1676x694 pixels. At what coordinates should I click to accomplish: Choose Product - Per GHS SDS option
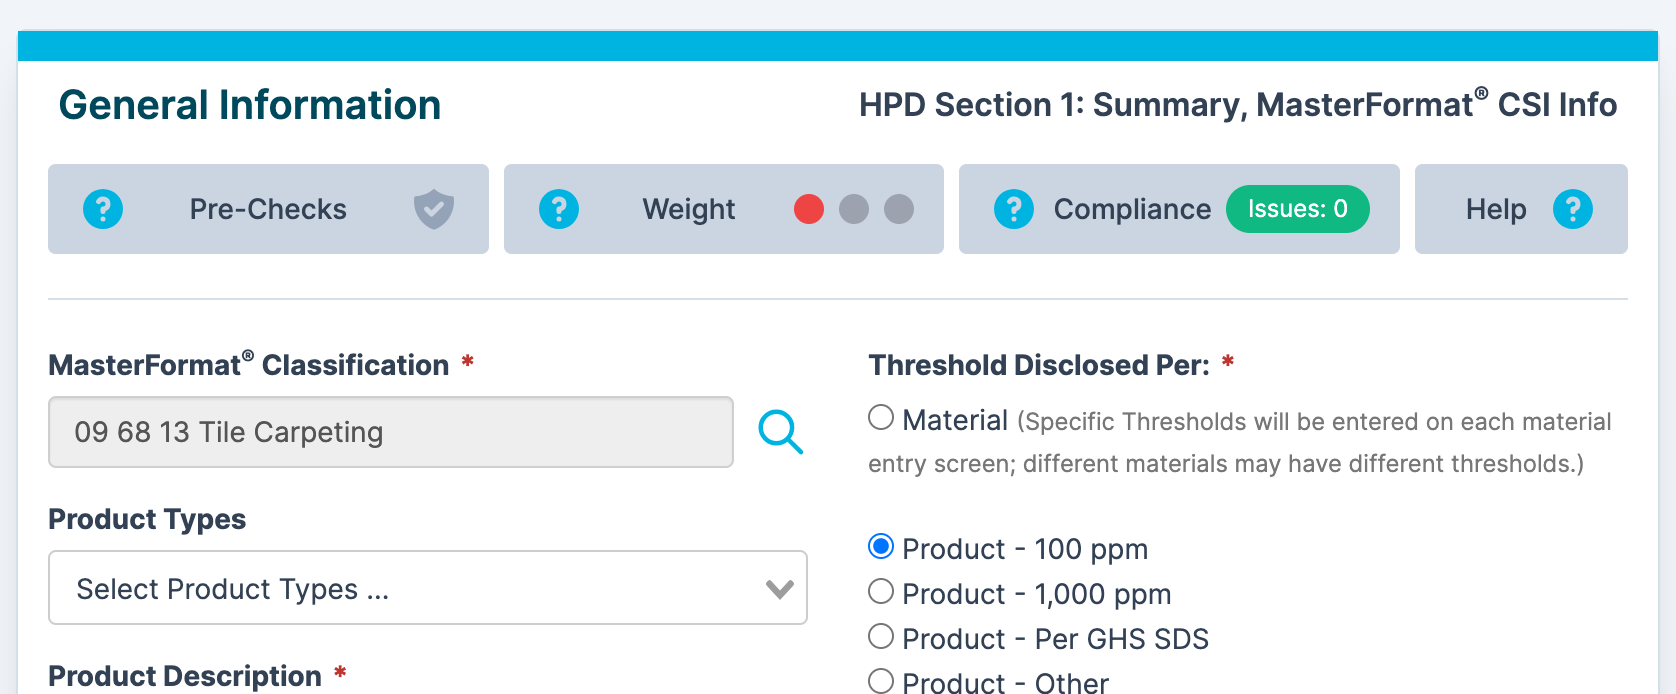[881, 637]
